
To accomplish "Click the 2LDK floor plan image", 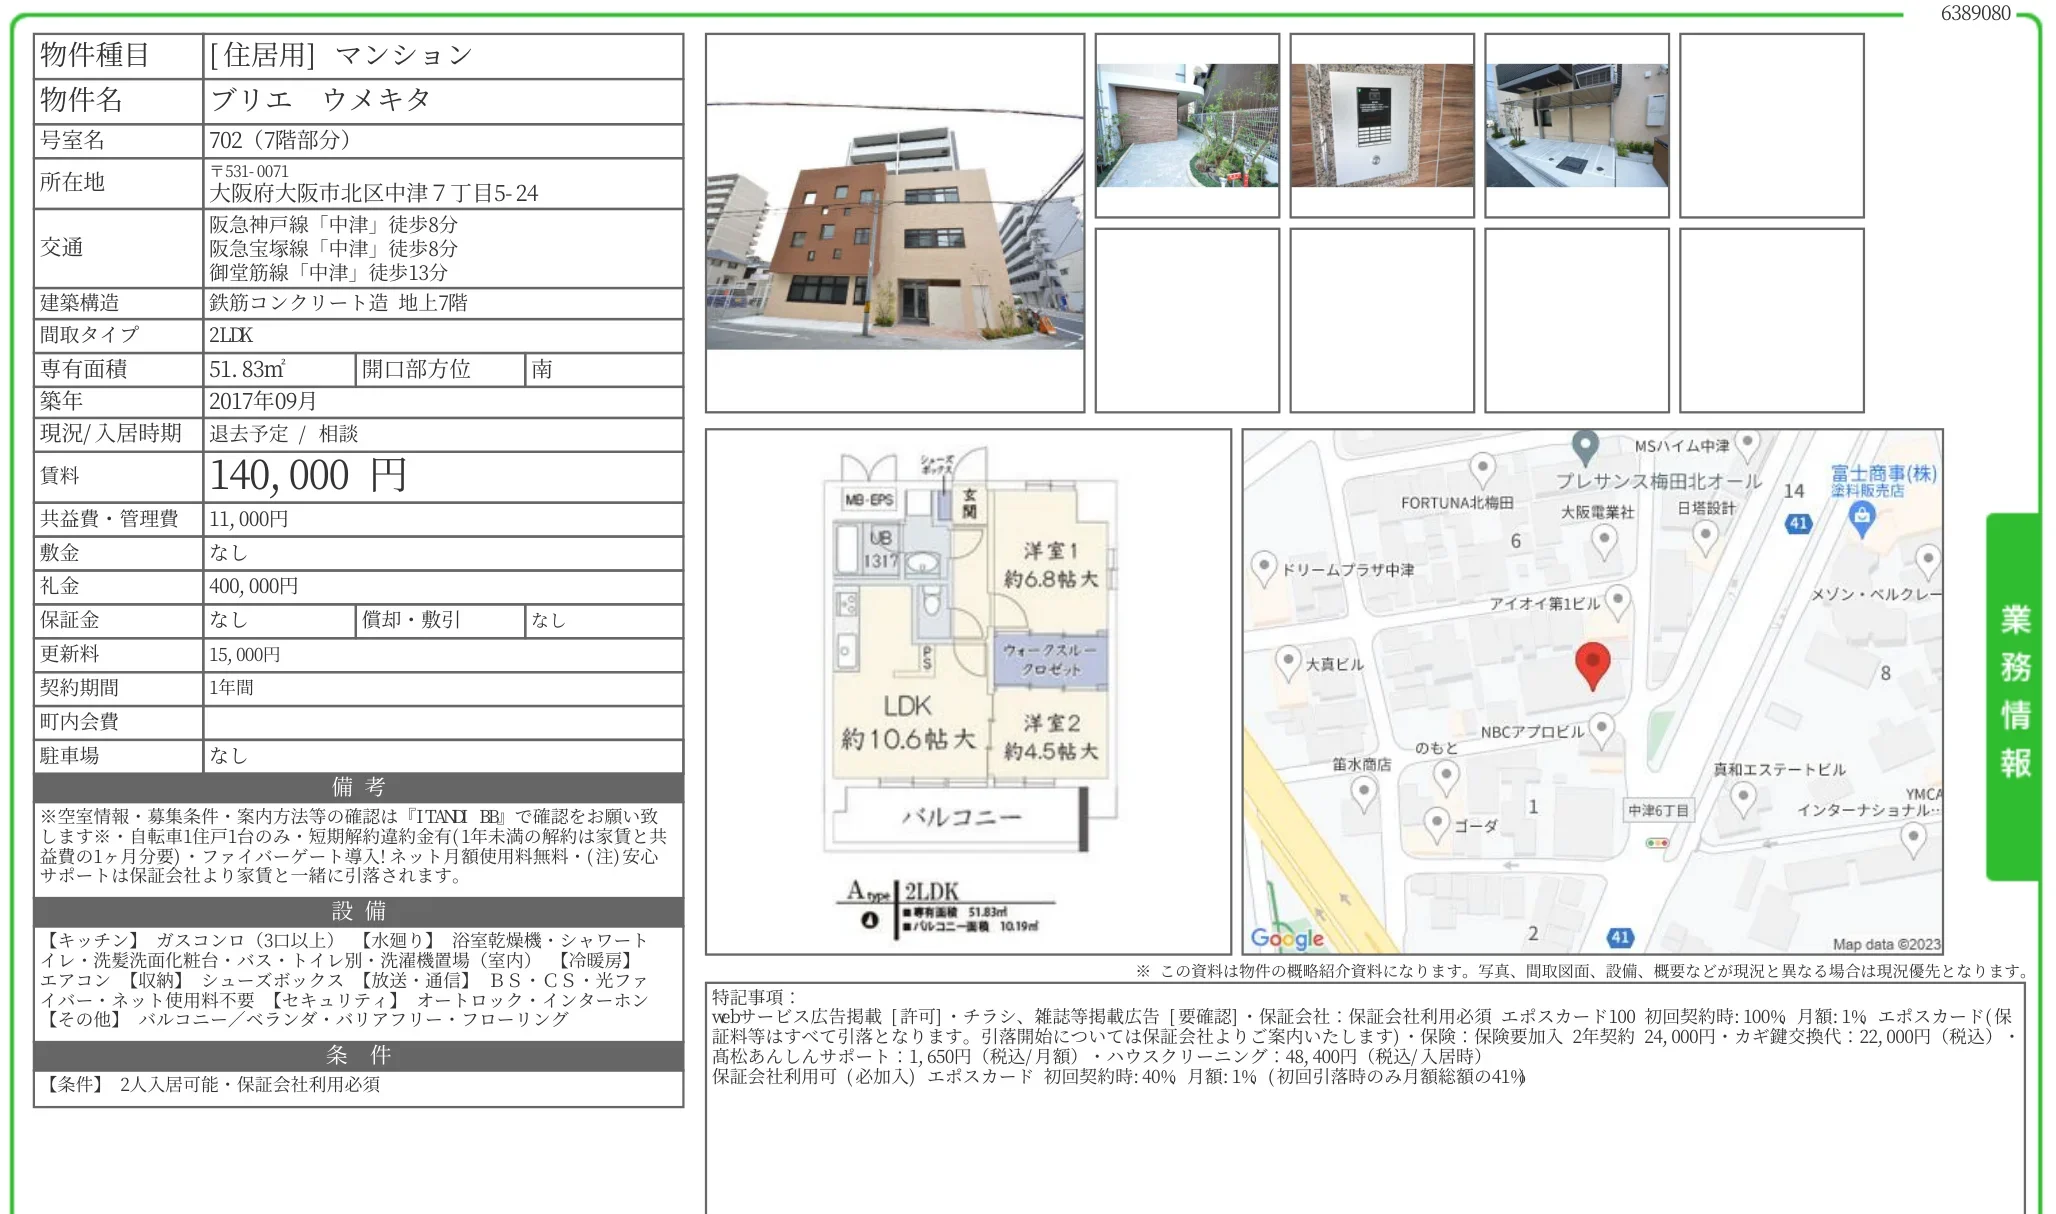I will 967,691.
